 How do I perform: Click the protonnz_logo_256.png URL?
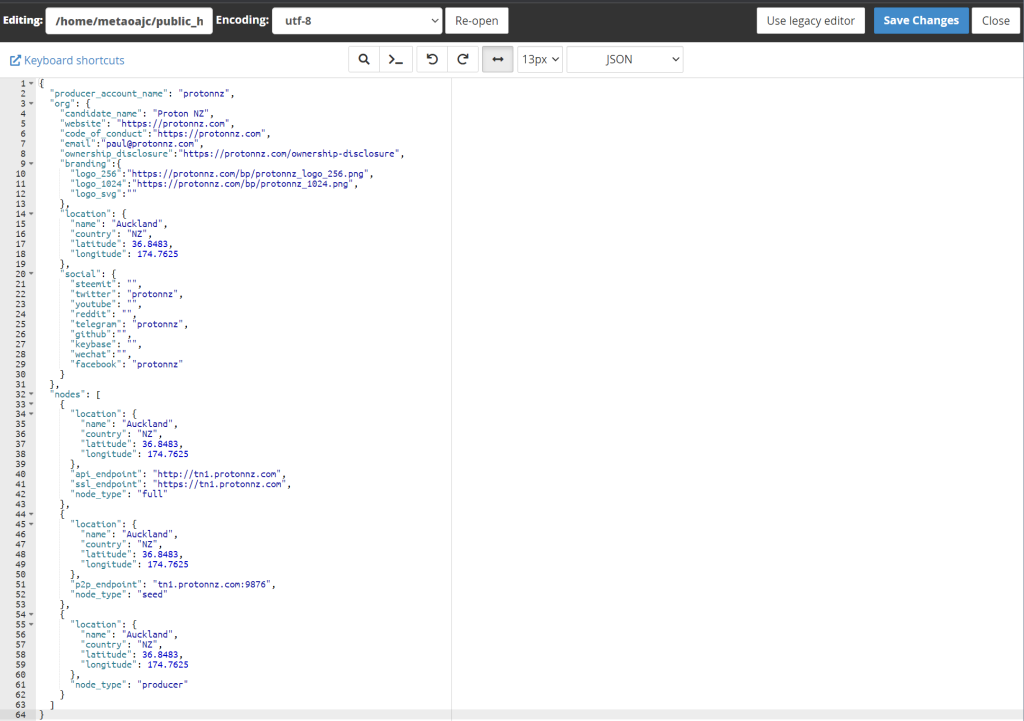click(249, 174)
